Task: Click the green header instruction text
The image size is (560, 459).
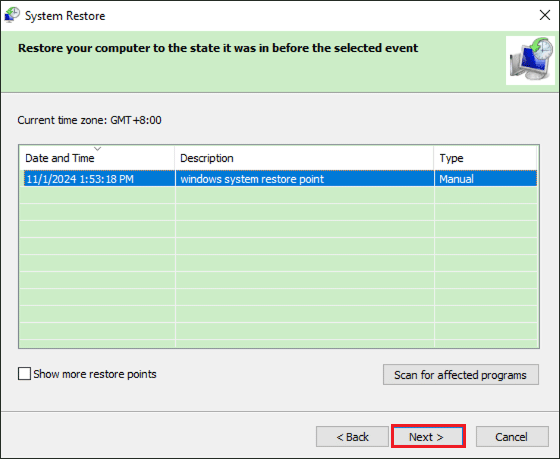Action: (218, 48)
